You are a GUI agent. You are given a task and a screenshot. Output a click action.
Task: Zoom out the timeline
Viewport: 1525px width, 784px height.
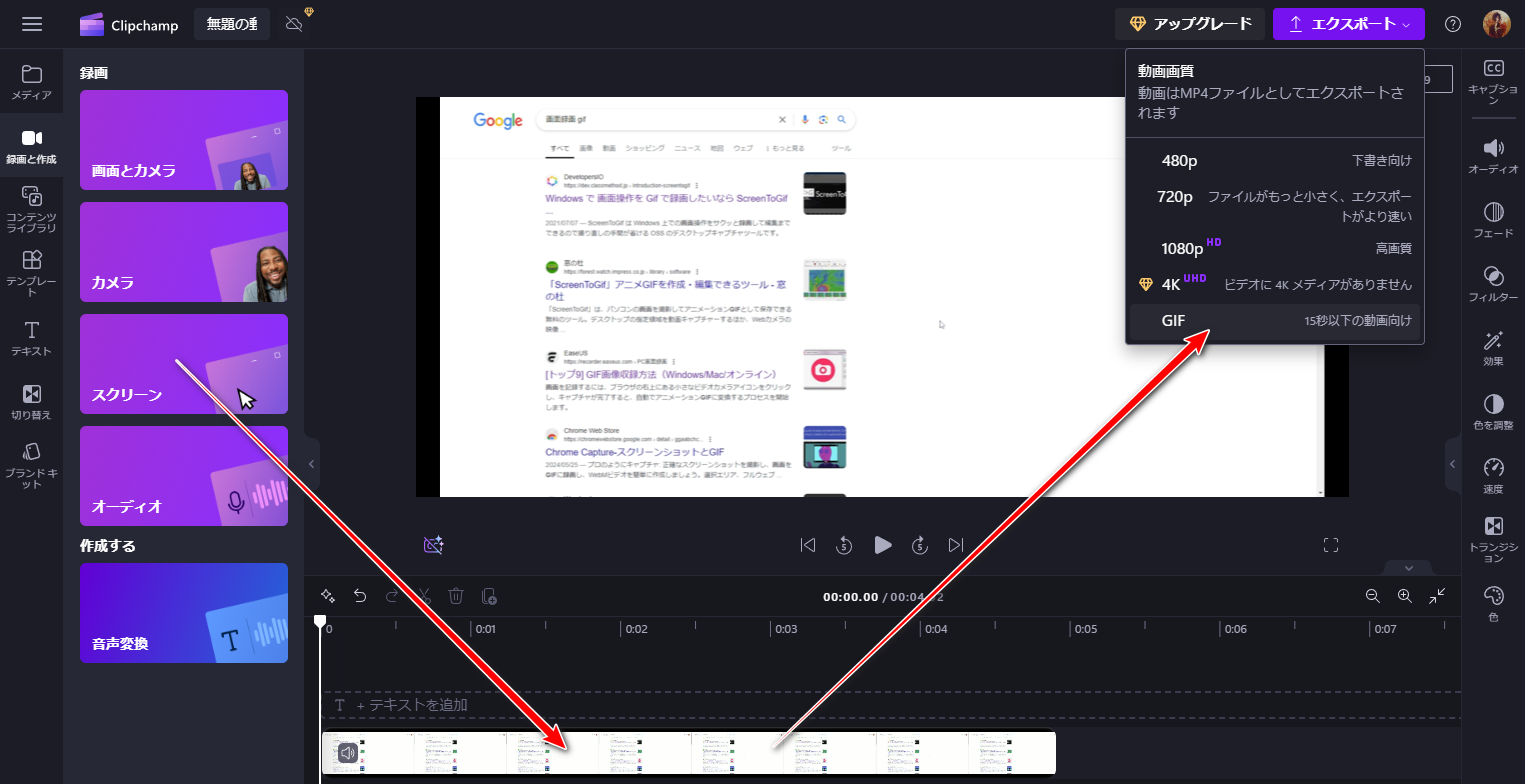pos(1373,596)
